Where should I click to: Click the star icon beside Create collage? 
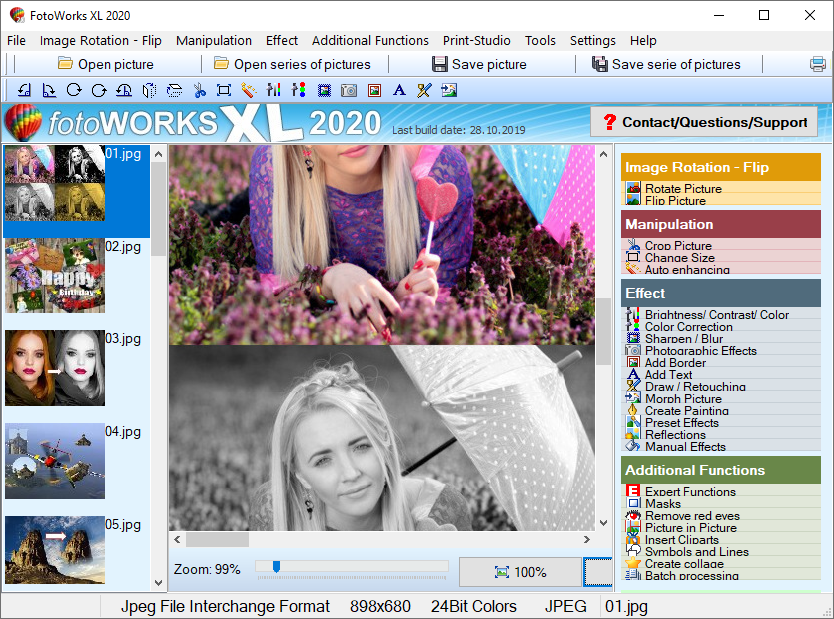(x=633, y=563)
